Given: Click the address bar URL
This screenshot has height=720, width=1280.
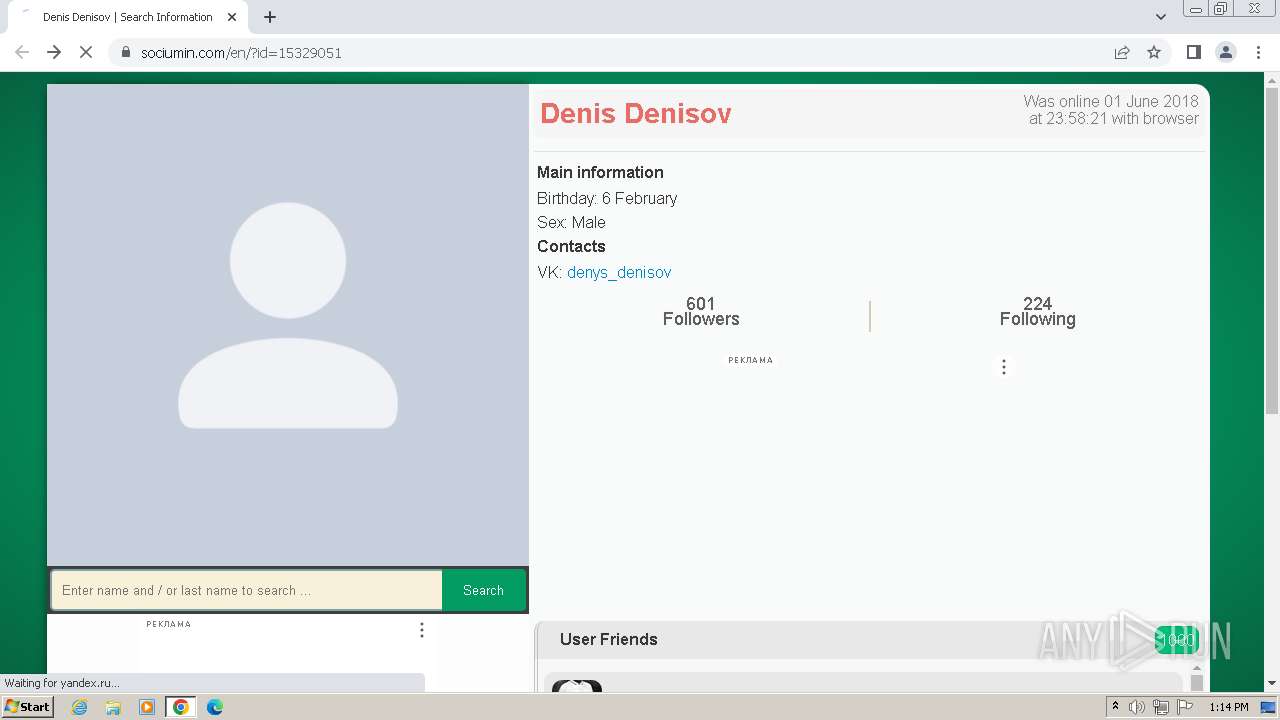Looking at the screenshot, I should pos(241,53).
